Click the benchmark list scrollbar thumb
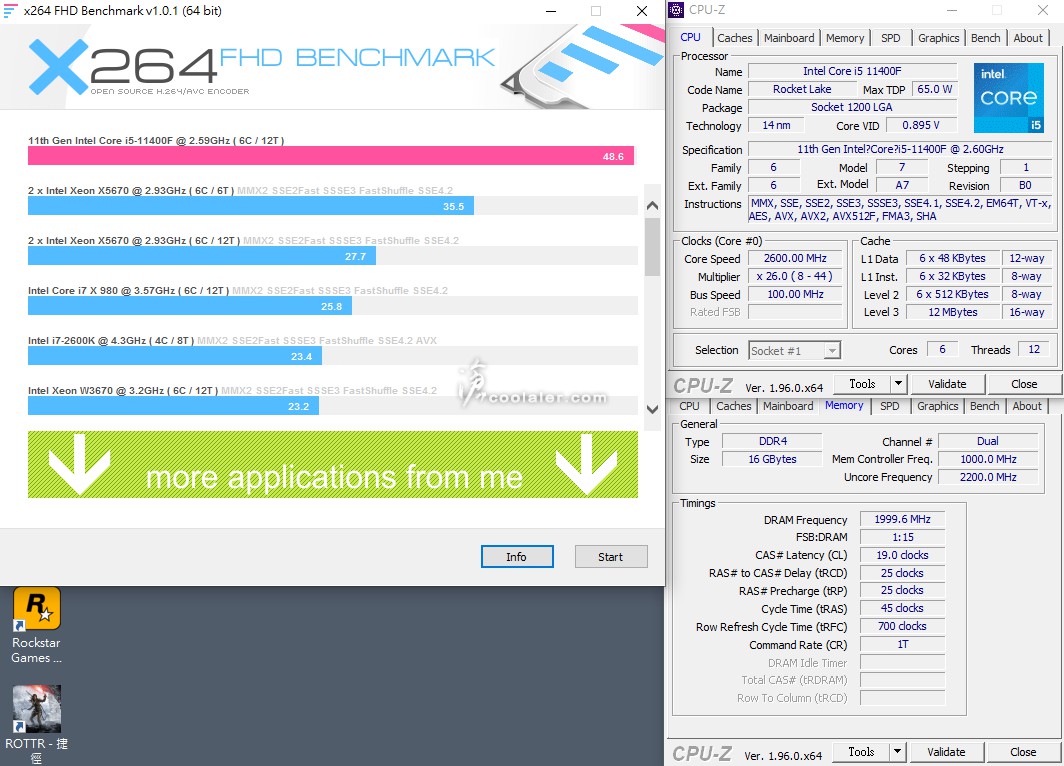The image size is (1064, 766). click(652, 246)
